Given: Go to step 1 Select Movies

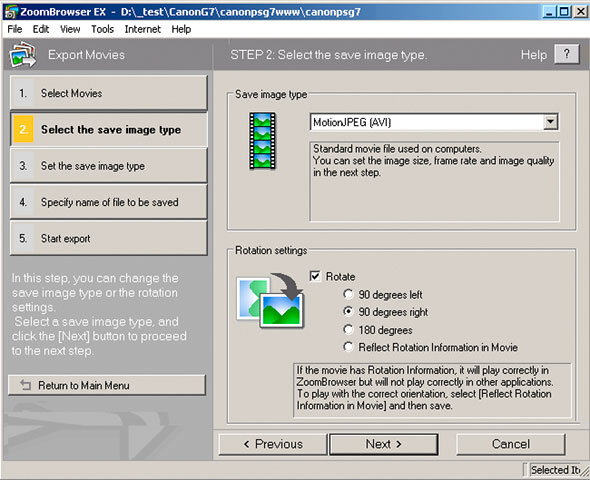Looking at the screenshot, I should [x=108, y=93].
